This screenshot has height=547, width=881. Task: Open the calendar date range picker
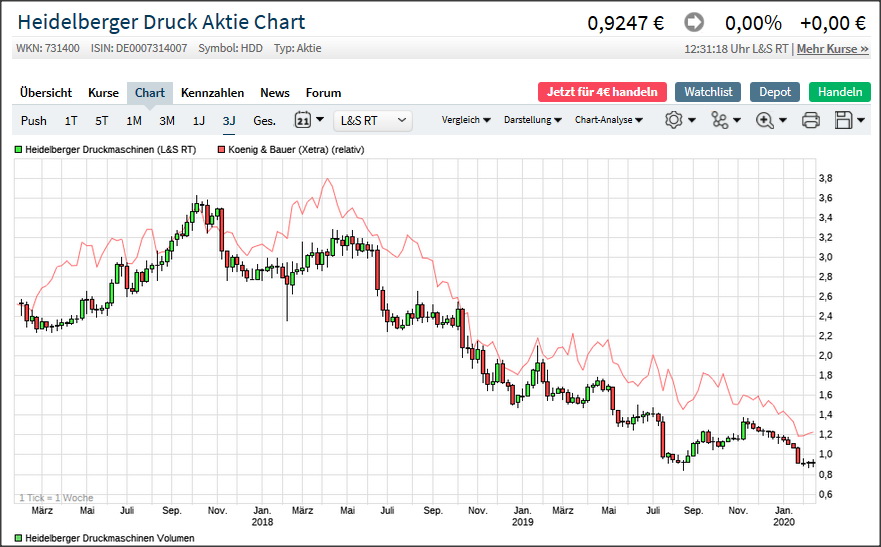click(x=309, y=120)
